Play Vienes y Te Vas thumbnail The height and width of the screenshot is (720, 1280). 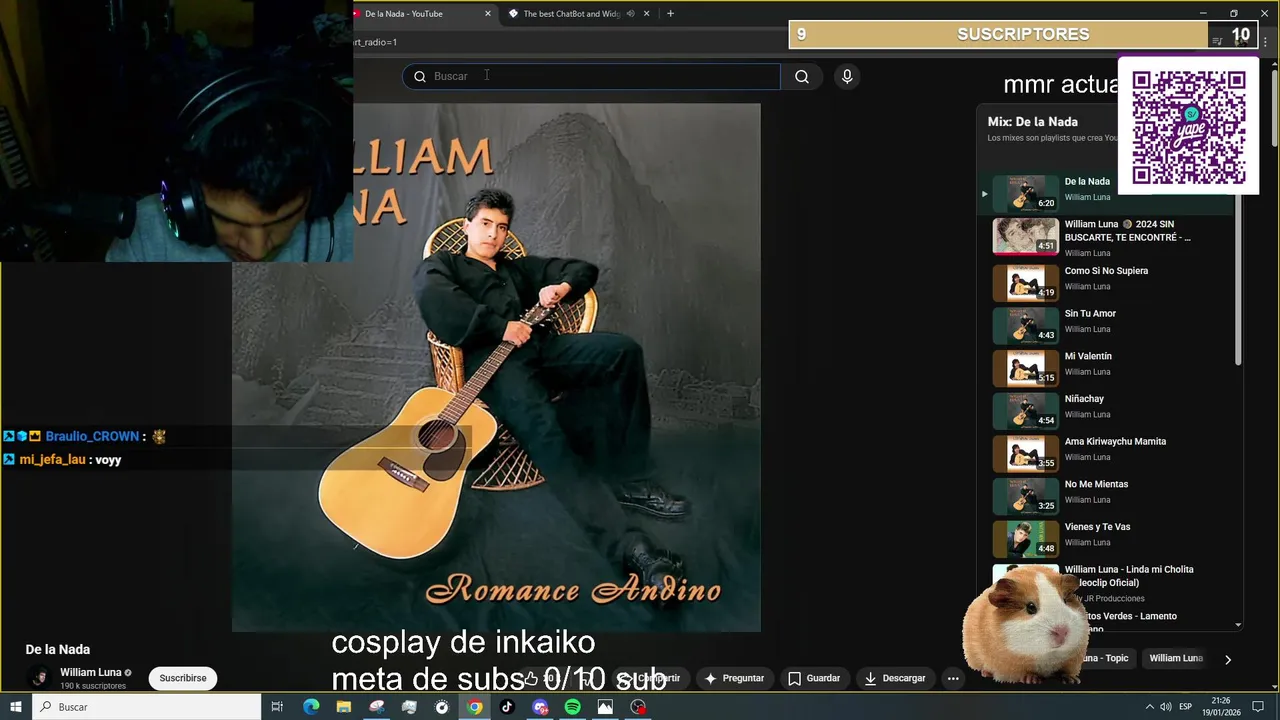tap(1025, 538)
